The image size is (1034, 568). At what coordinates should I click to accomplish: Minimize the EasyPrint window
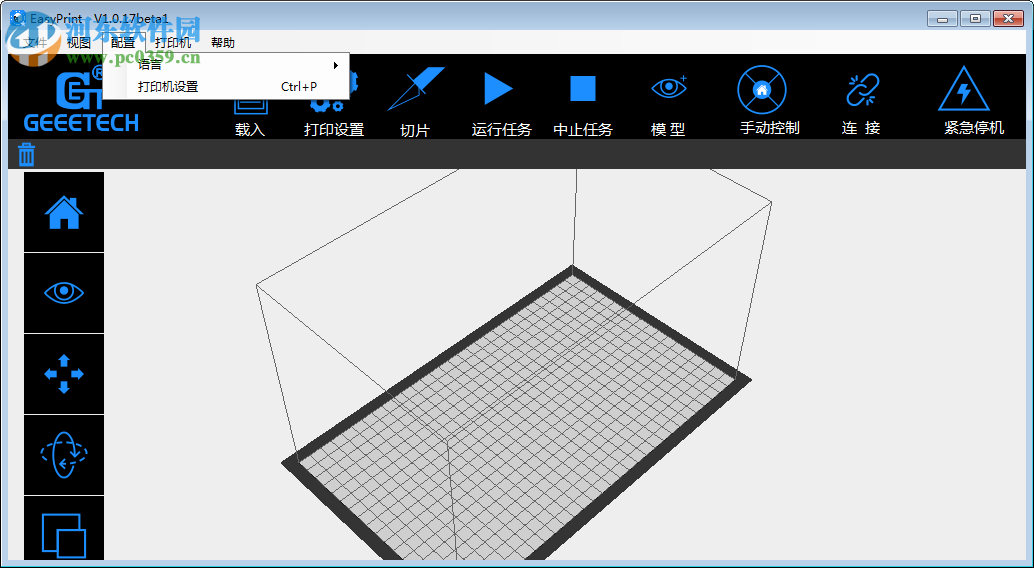942,19
